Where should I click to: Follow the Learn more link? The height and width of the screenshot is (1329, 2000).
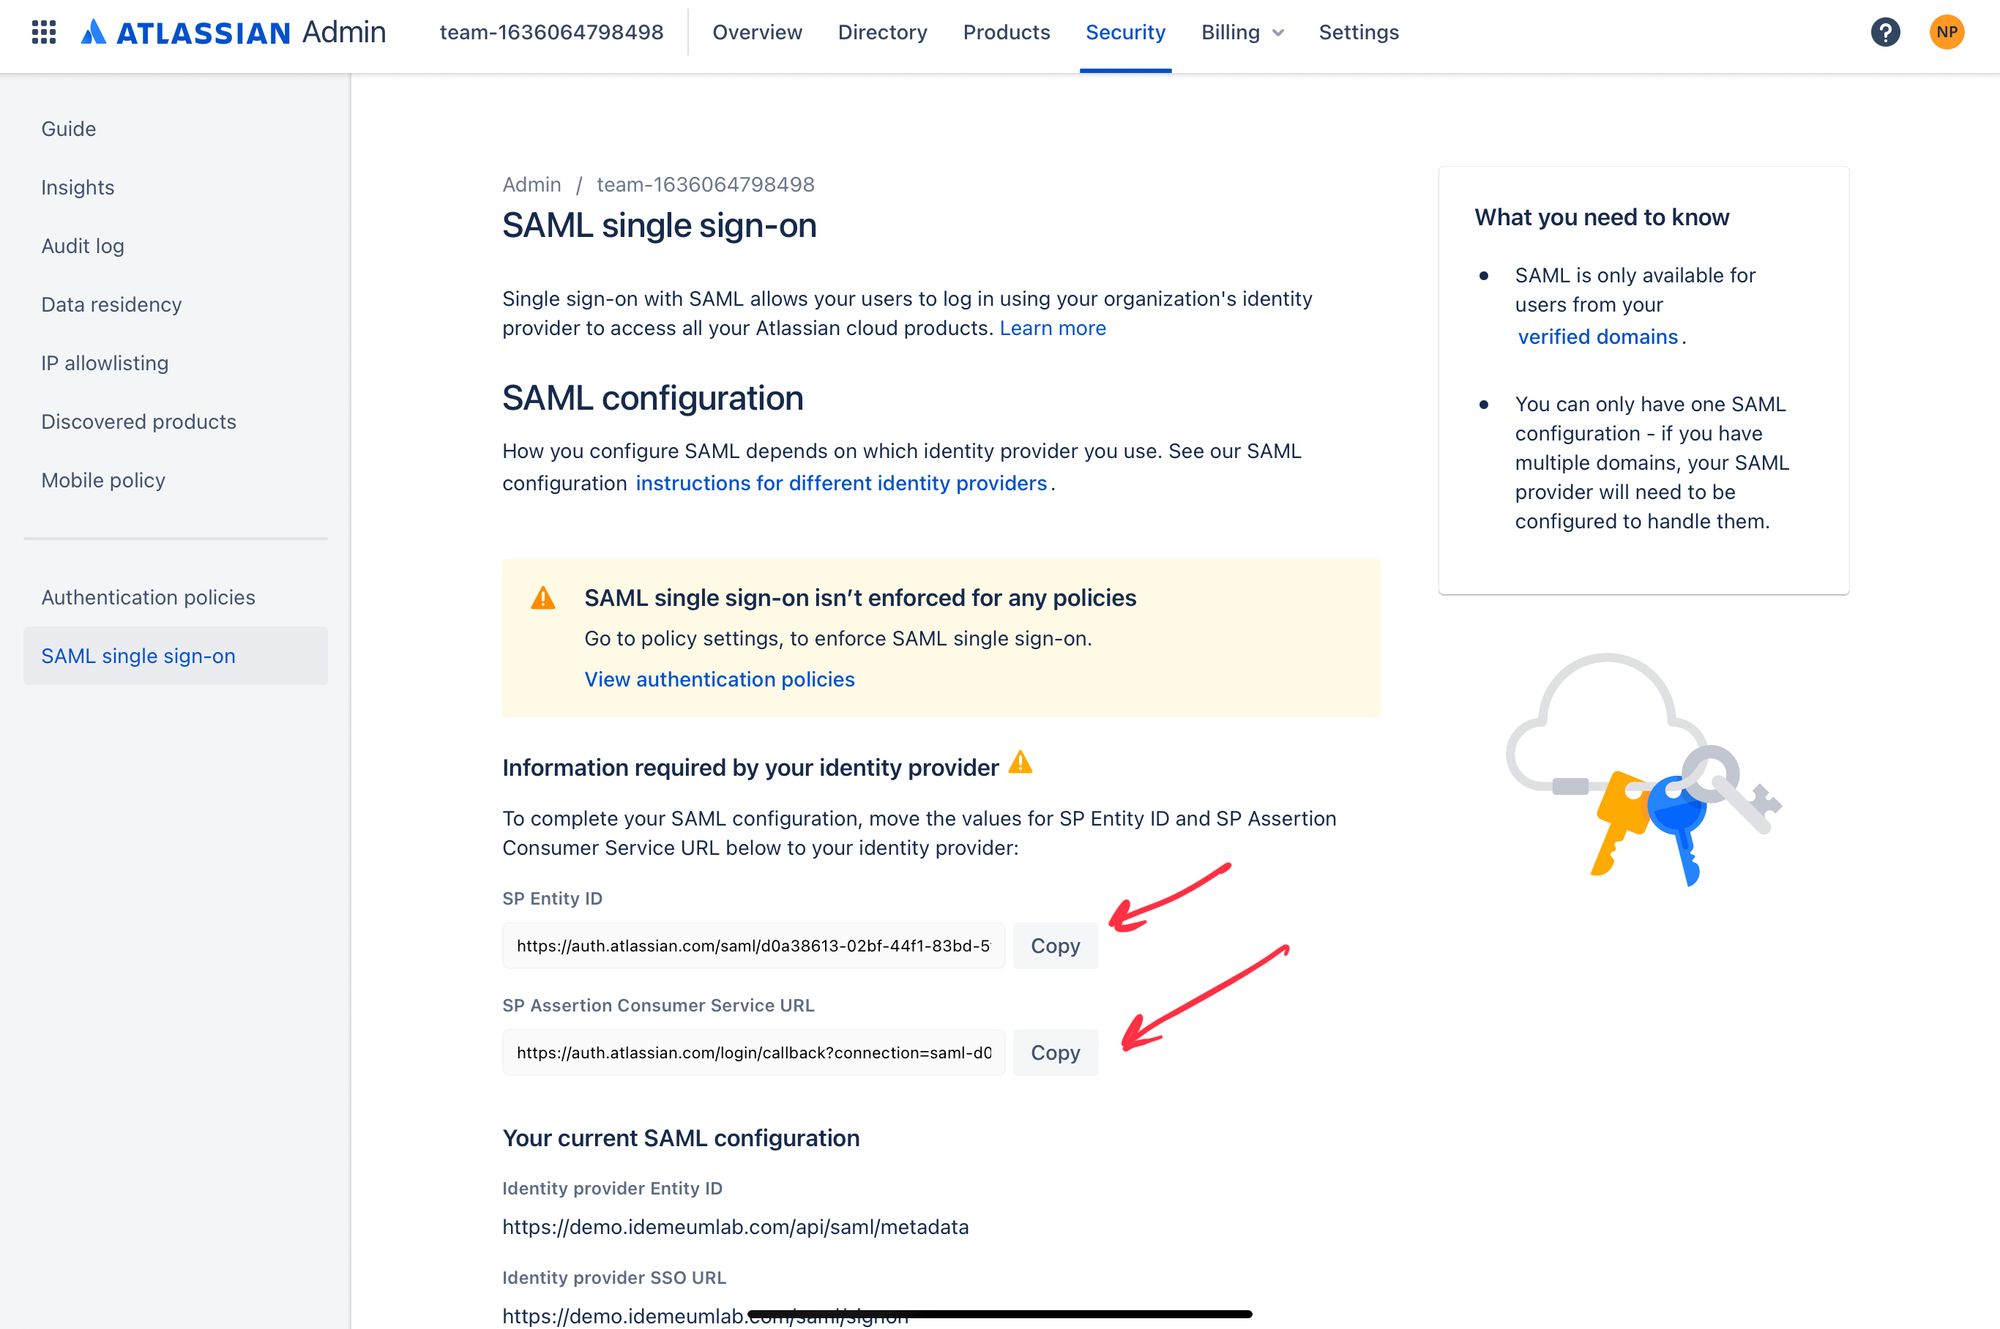tap(1052, 328)
